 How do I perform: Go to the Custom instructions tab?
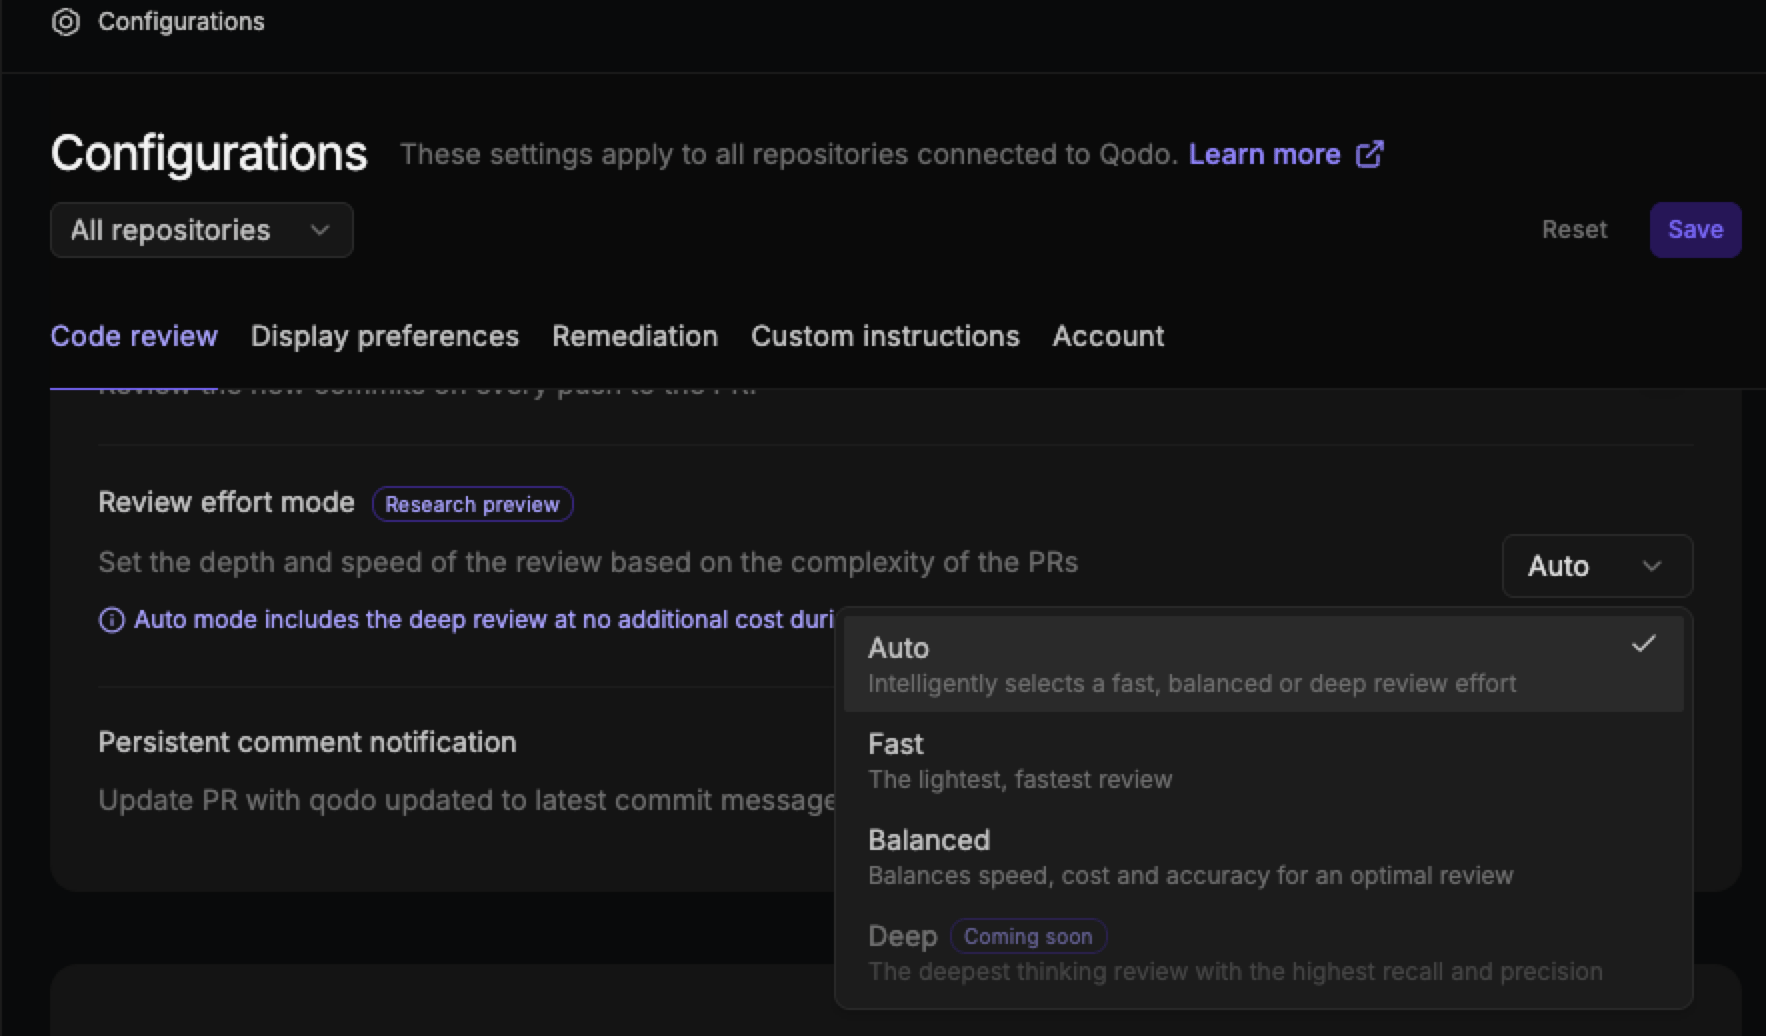pos(885,336)
